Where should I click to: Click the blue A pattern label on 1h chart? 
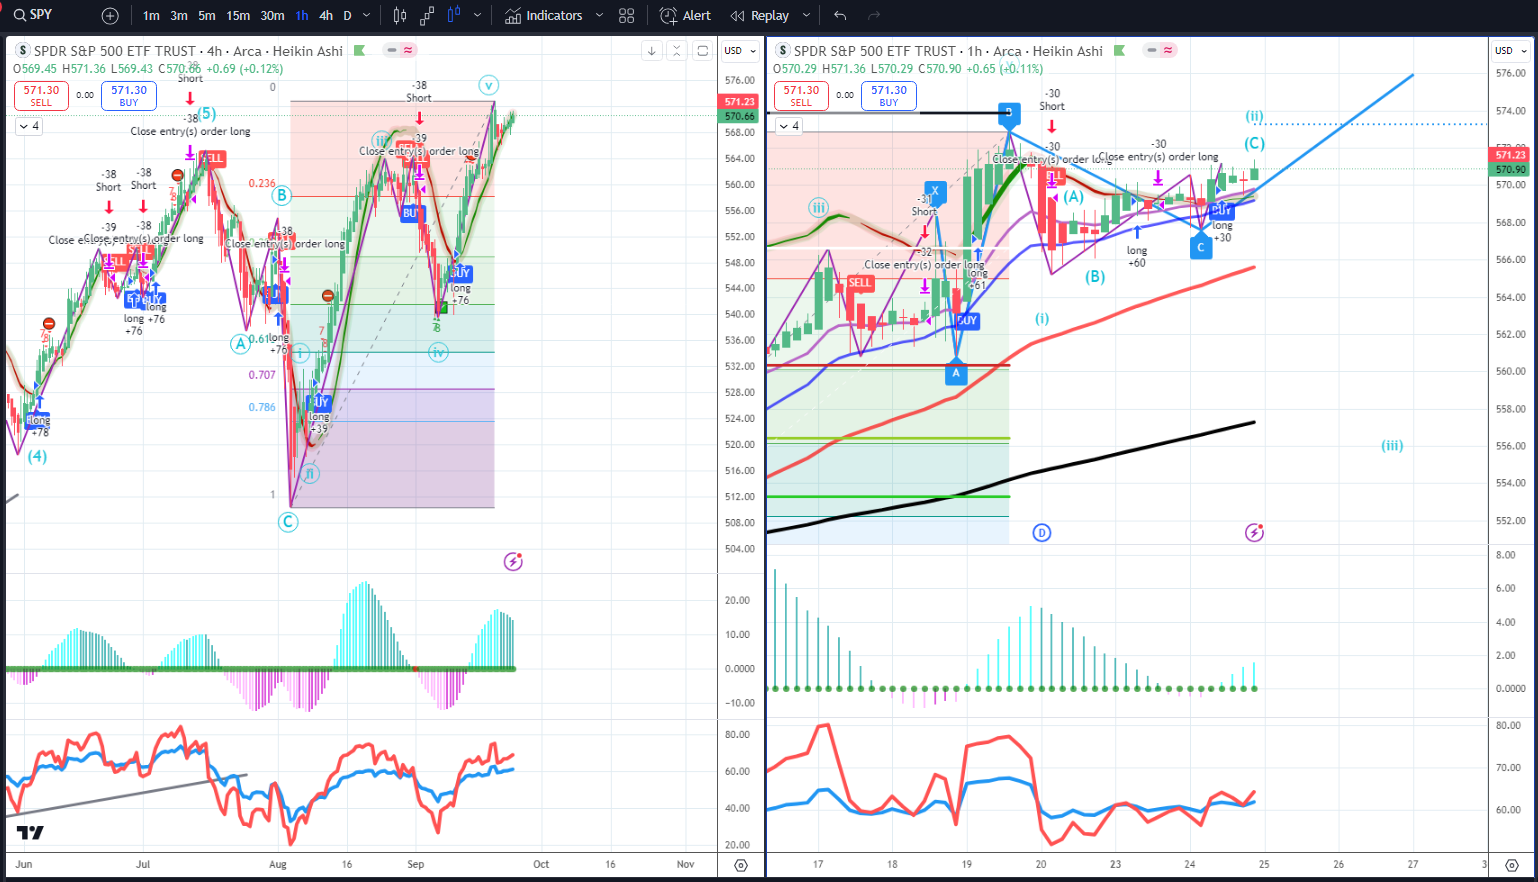(x=955, y=373)
